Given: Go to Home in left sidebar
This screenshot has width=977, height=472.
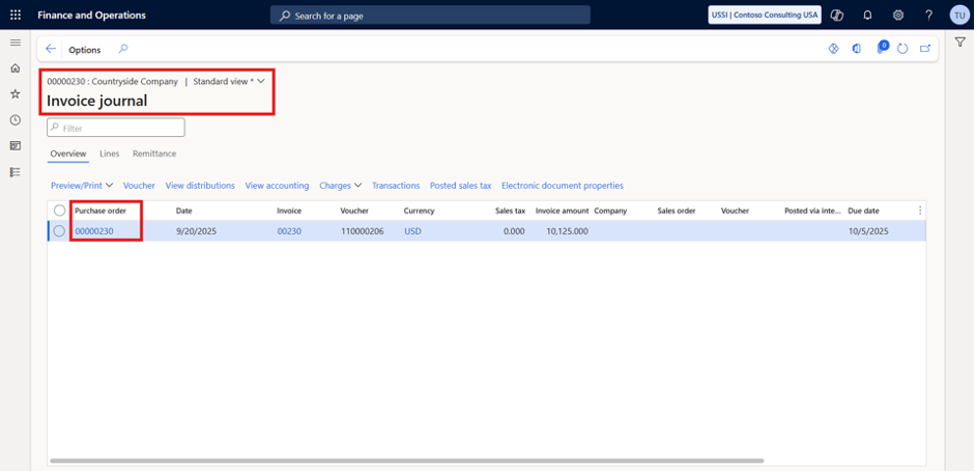Looking at the screenshot, I should pyautogui.click(x=16, y=68).
